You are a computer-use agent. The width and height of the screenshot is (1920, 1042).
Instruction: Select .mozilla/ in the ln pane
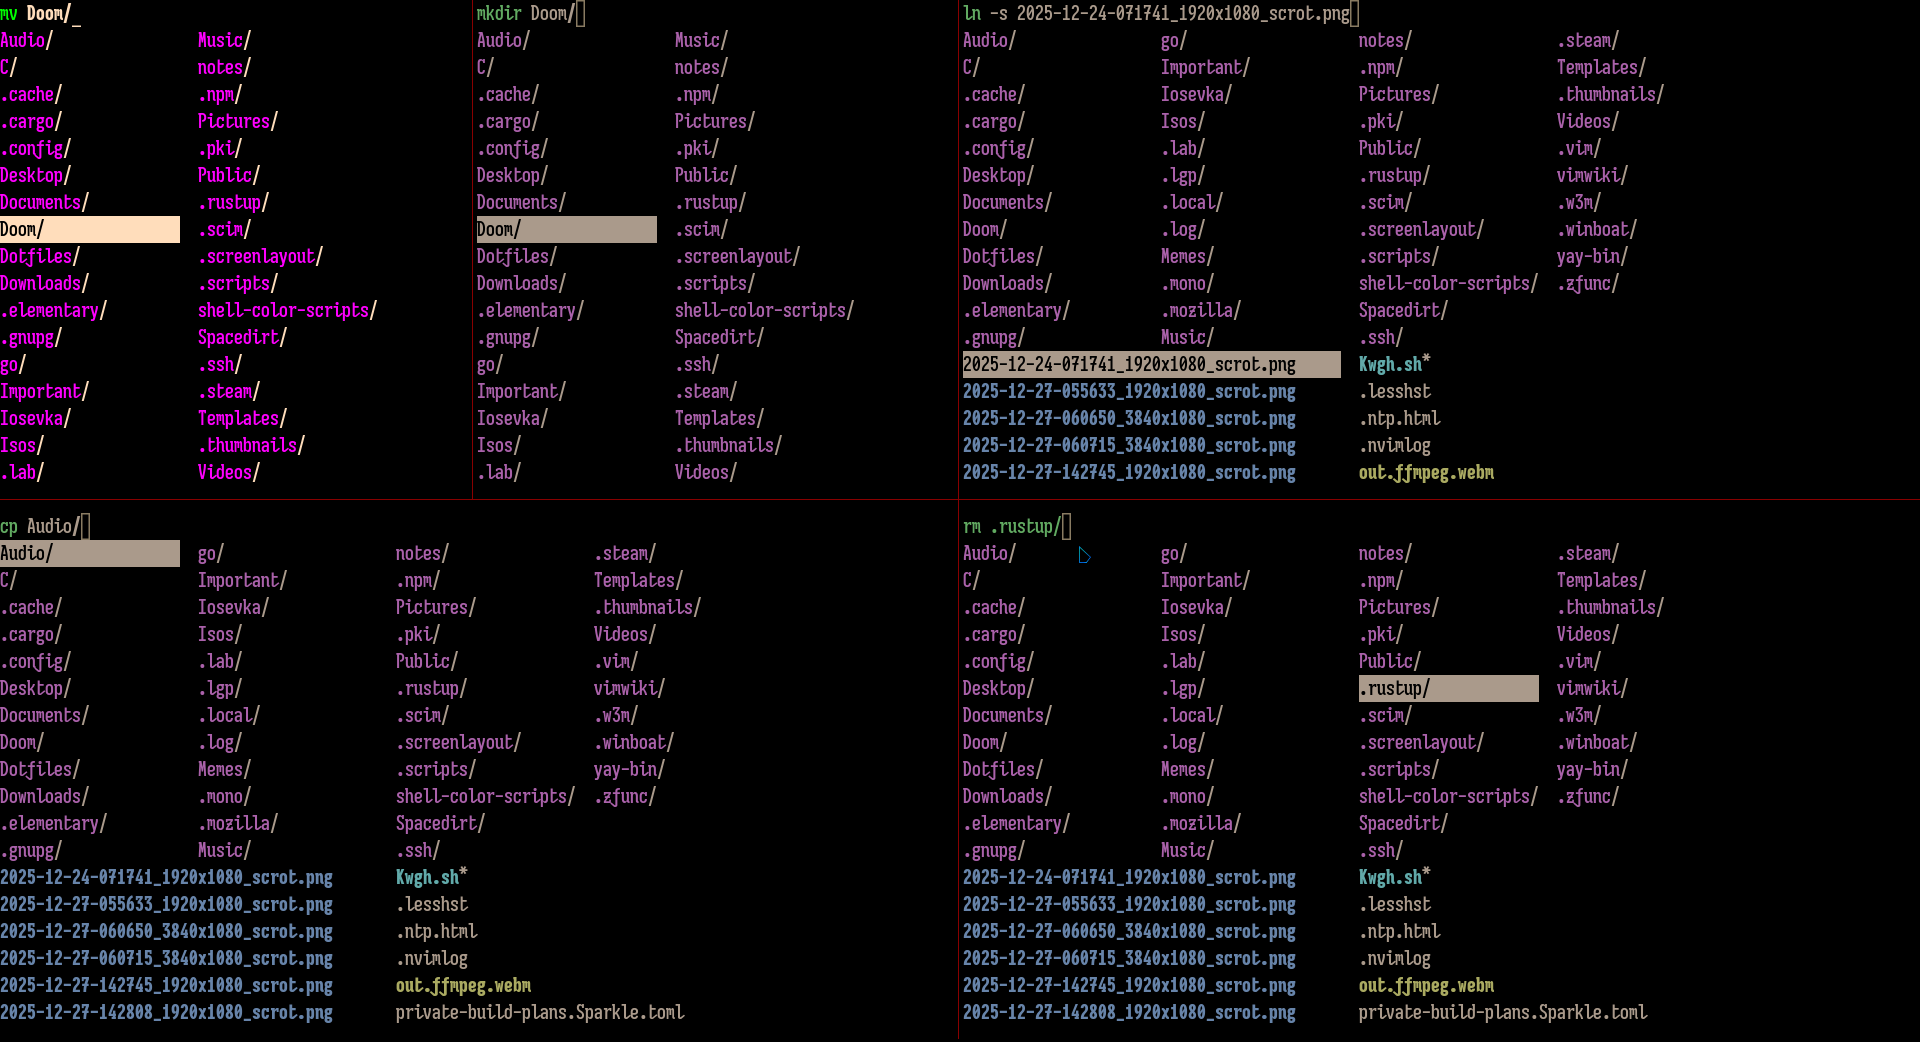pos(1201,310)
